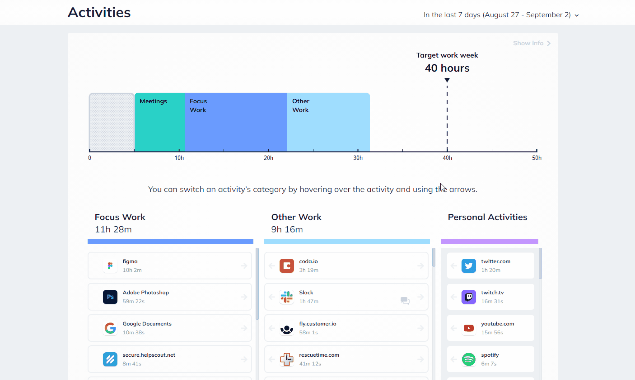Screen dimensions: 635x380
Task: Move Google Documents right with its arrow
Action: [244, 328]
